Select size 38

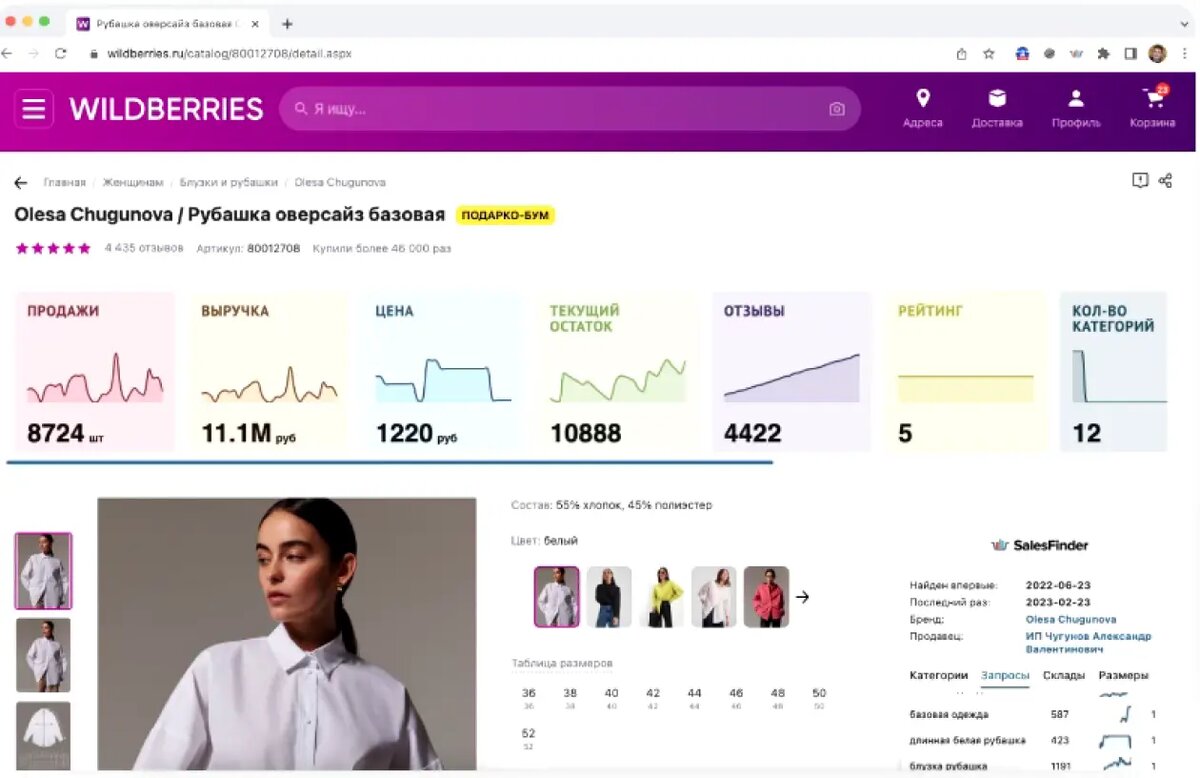pos(570,697)
